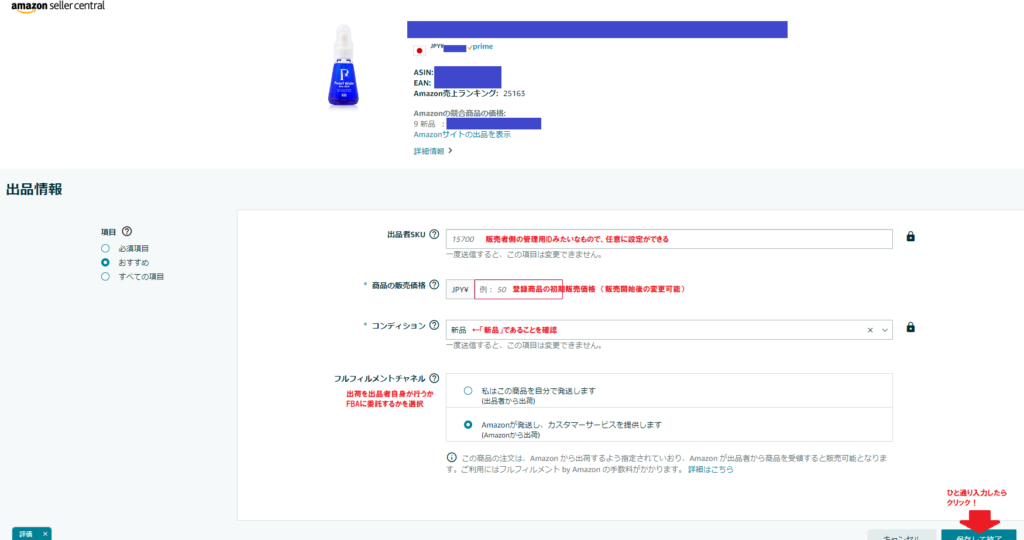1024x540 pixels.
Task: Select the Amazonが発送し fulfillment option
Action: point(468,425)
